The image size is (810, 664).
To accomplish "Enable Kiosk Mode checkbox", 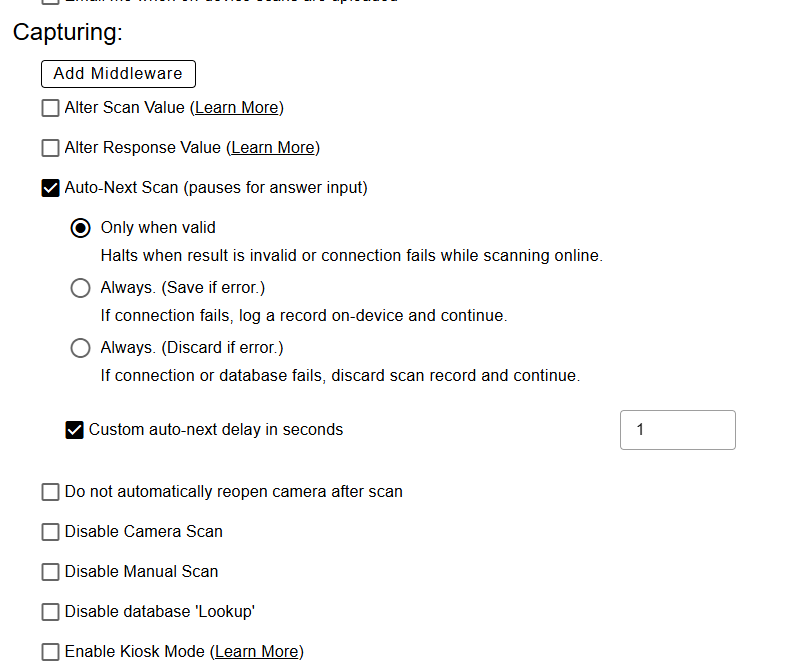I will 50,652.
